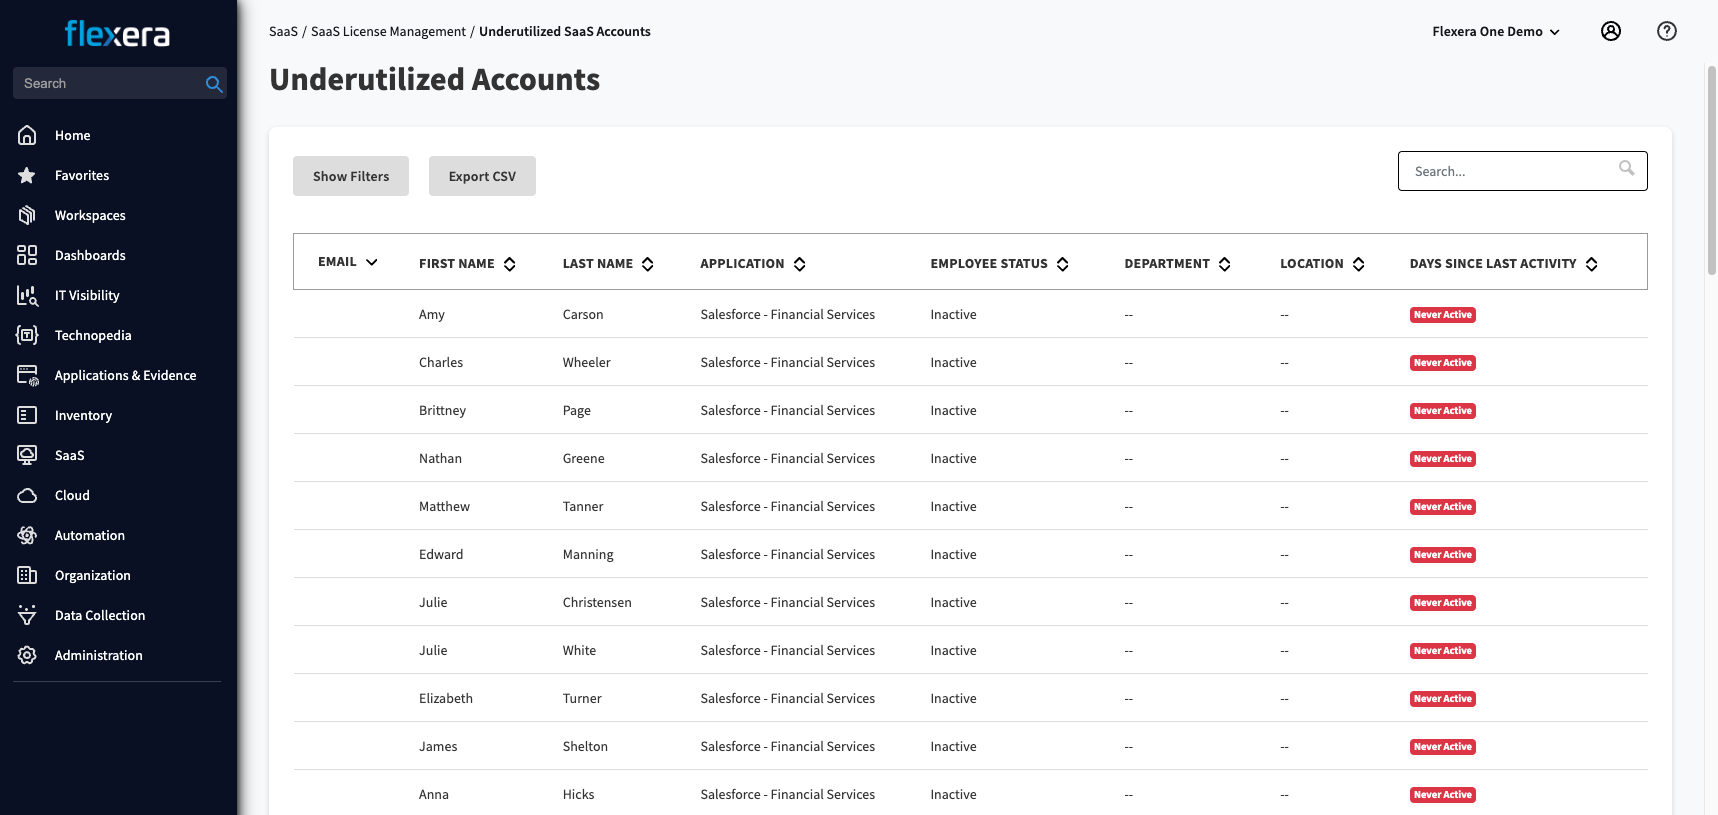Click the Administration gear icon
The image size is (1718, 815).
(x=27, y=655)
